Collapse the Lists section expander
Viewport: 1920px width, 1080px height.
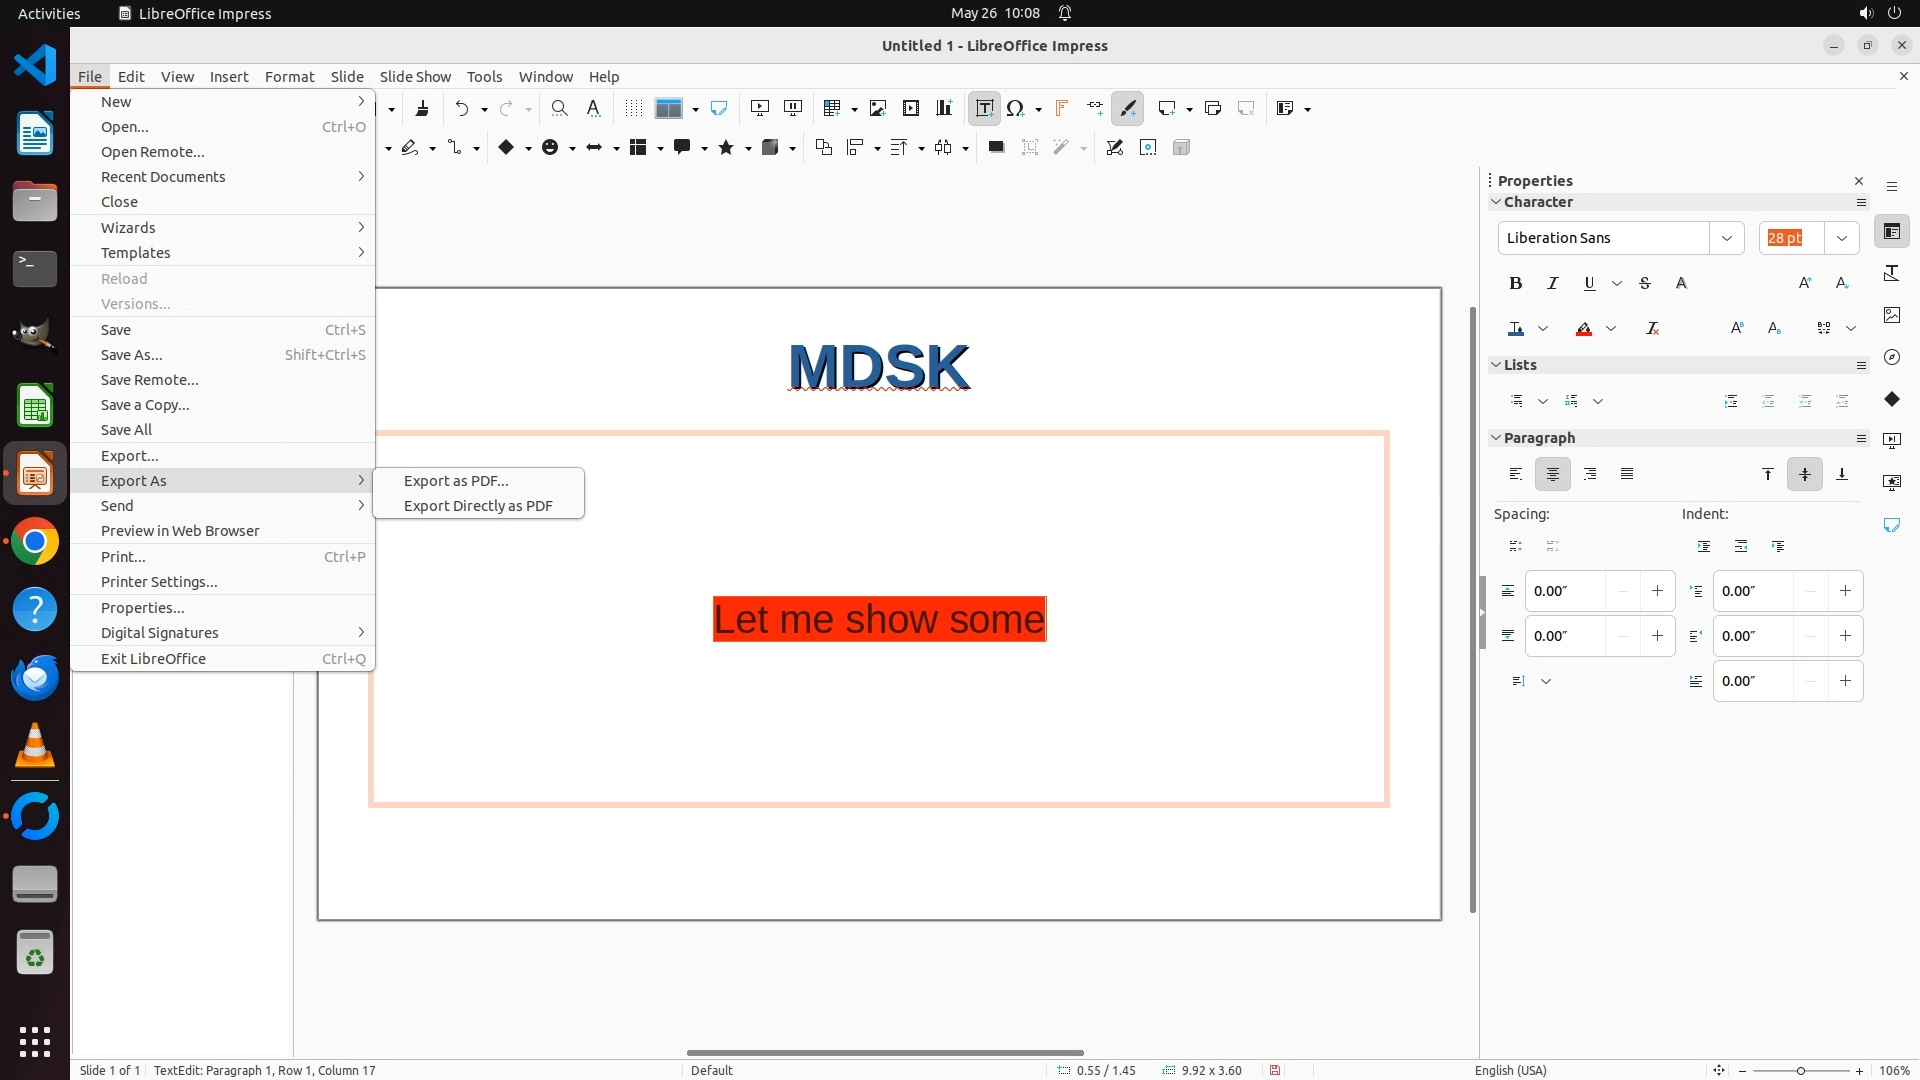(1496, 365)
